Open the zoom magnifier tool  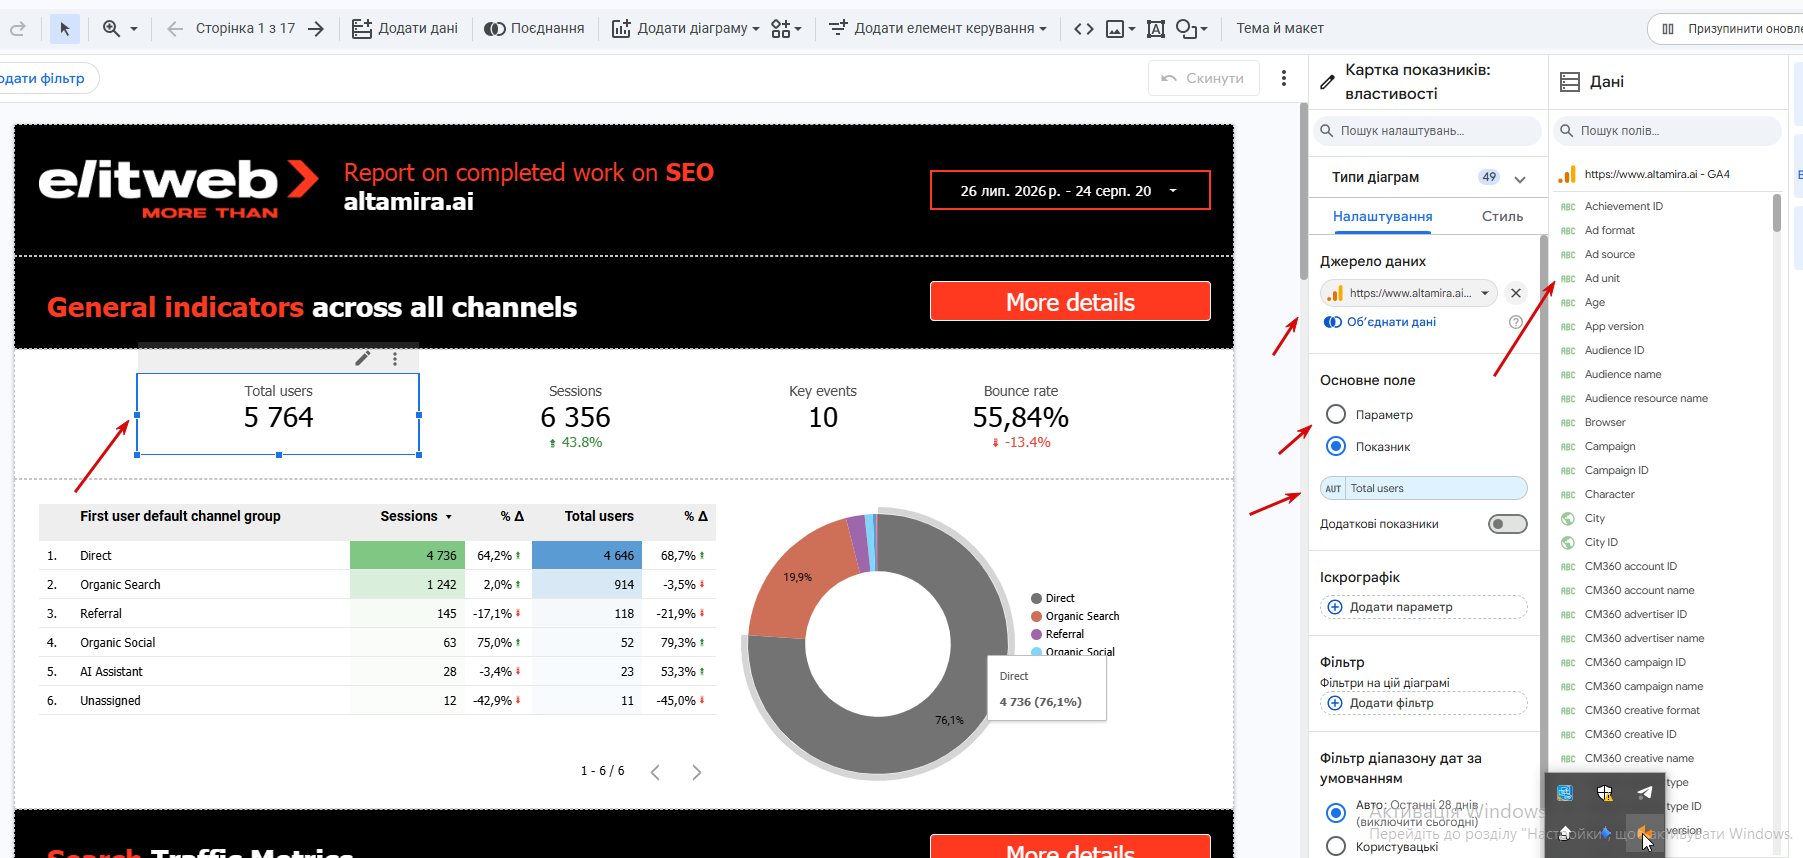click(120, 29)
